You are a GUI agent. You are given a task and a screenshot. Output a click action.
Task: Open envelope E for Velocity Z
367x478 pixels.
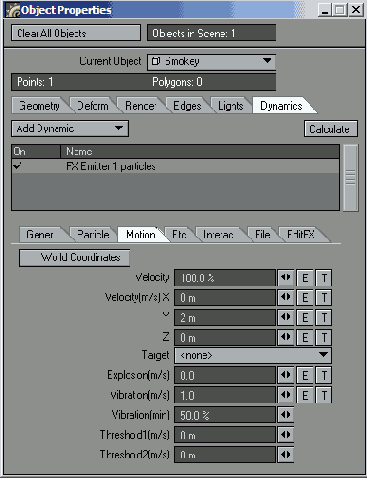[305, 337]
